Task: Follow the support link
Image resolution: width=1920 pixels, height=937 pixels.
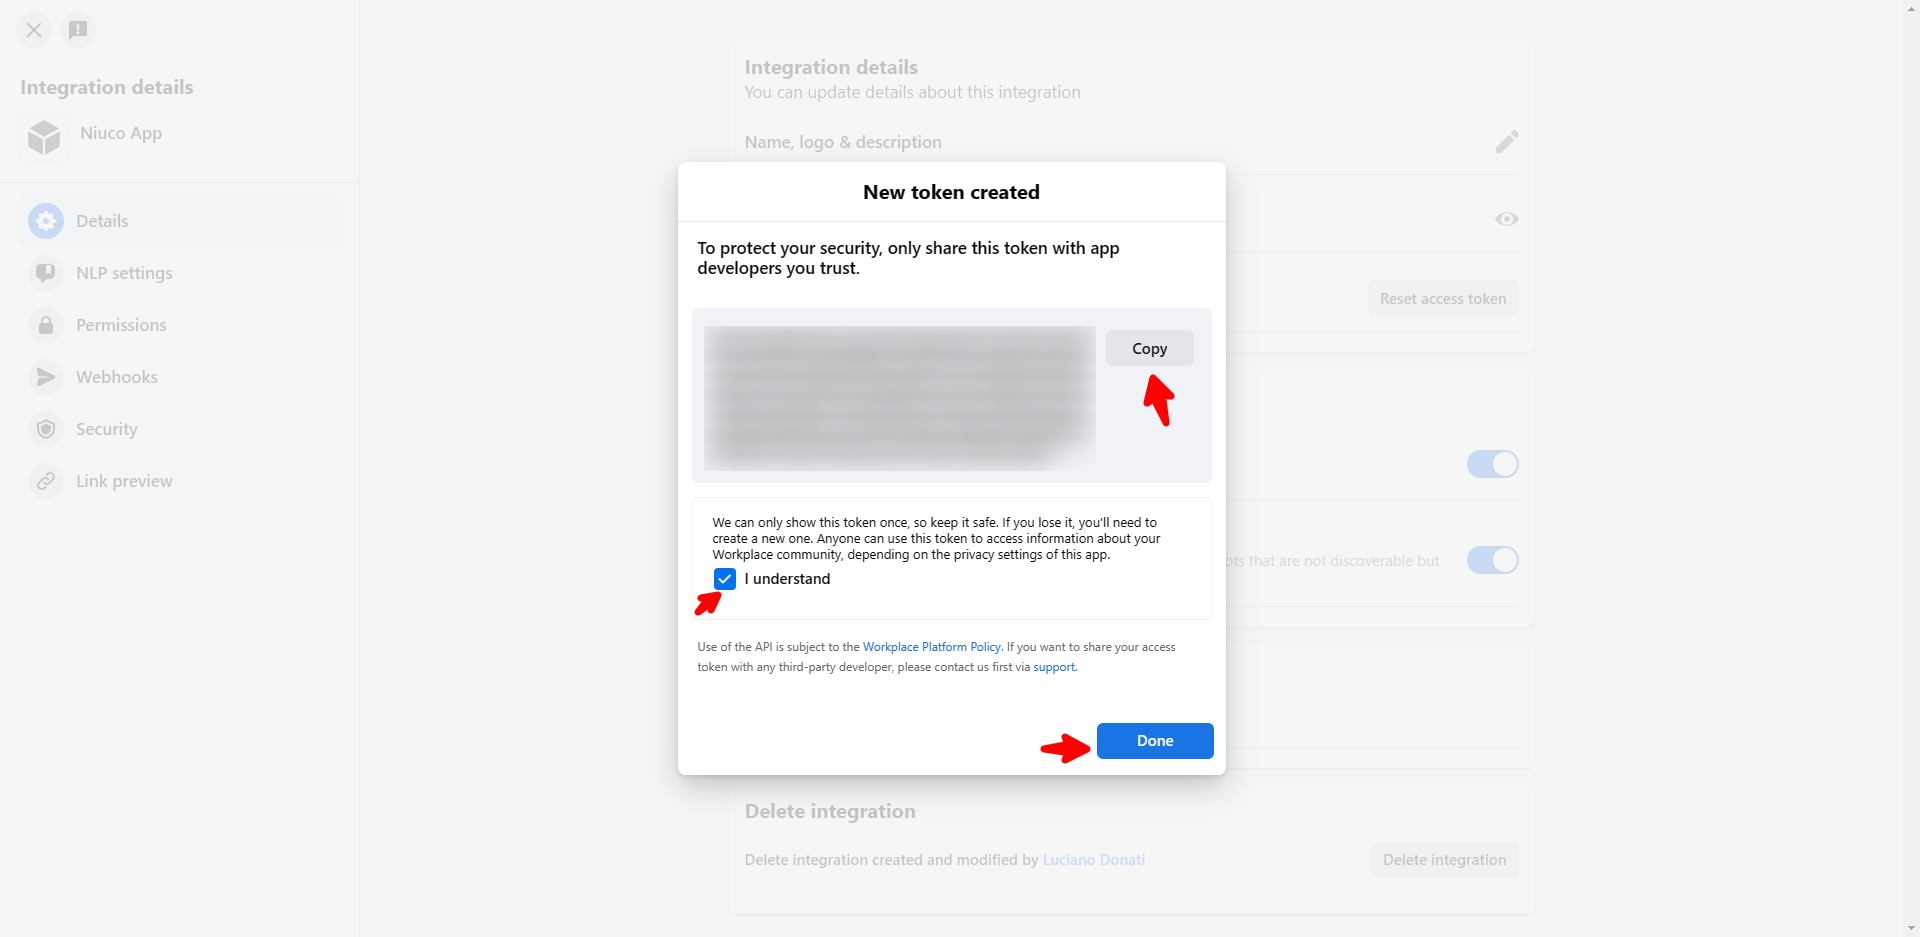Action: coord(1054,667)
